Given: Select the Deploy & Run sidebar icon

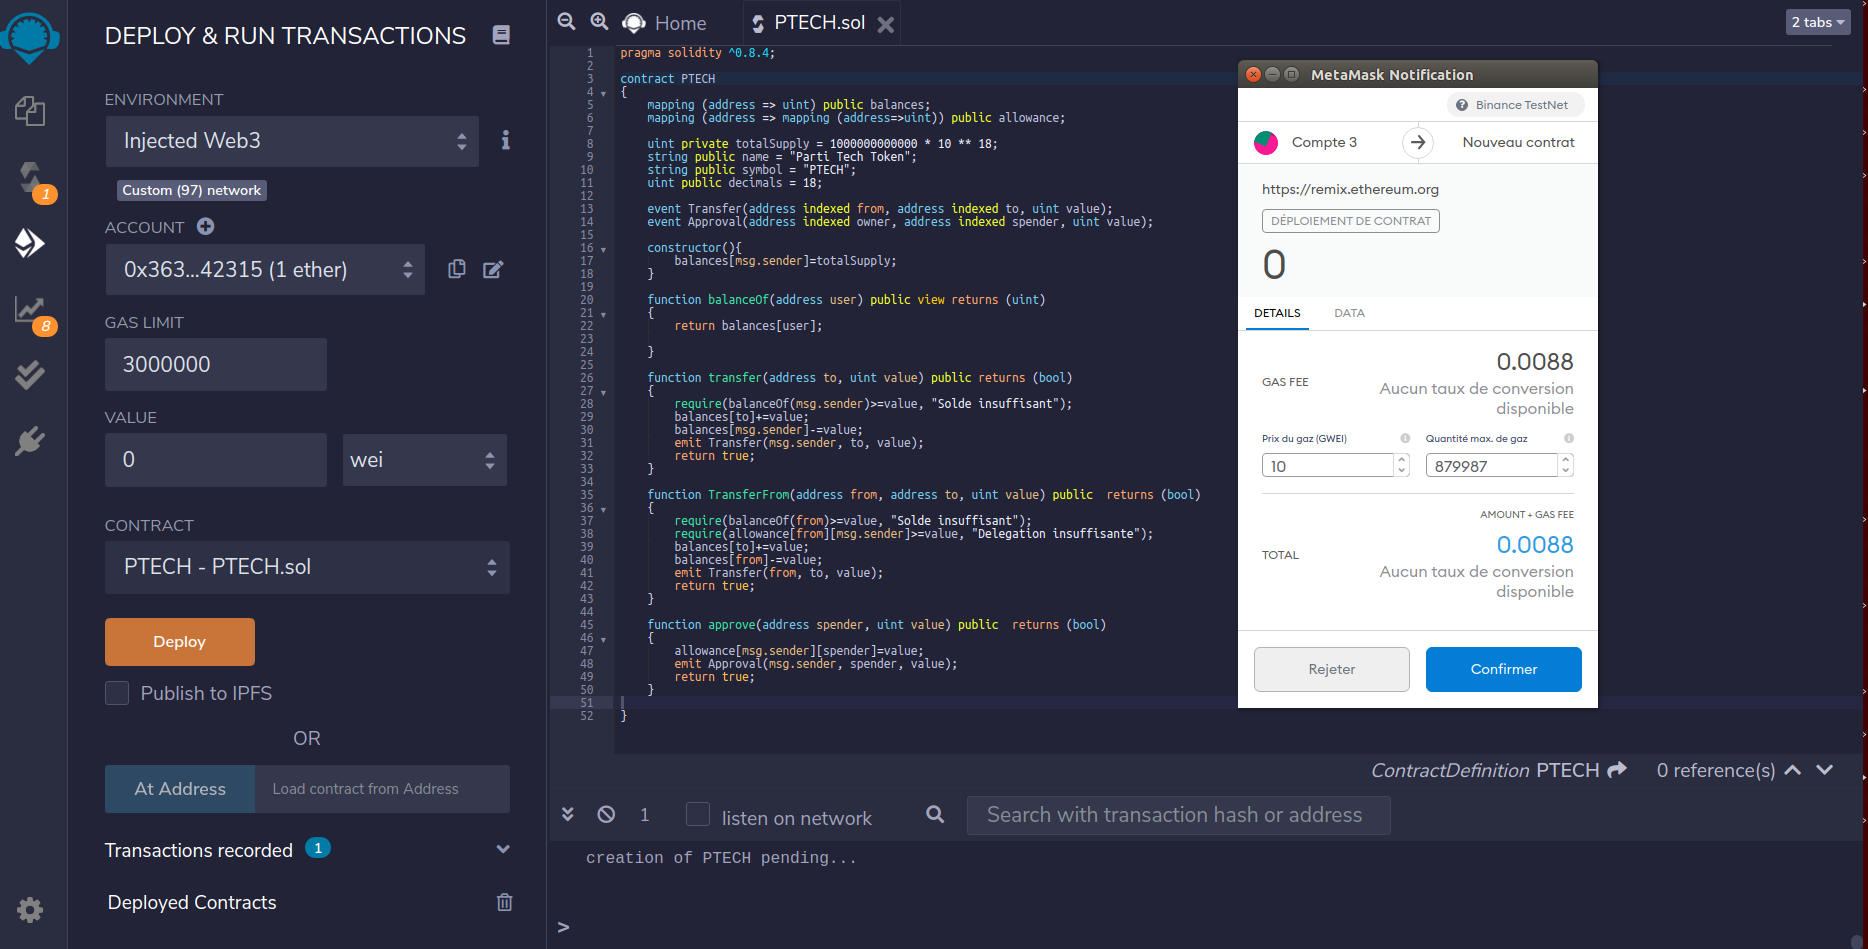Looking at the screenshot, I should tap(30, 242).
